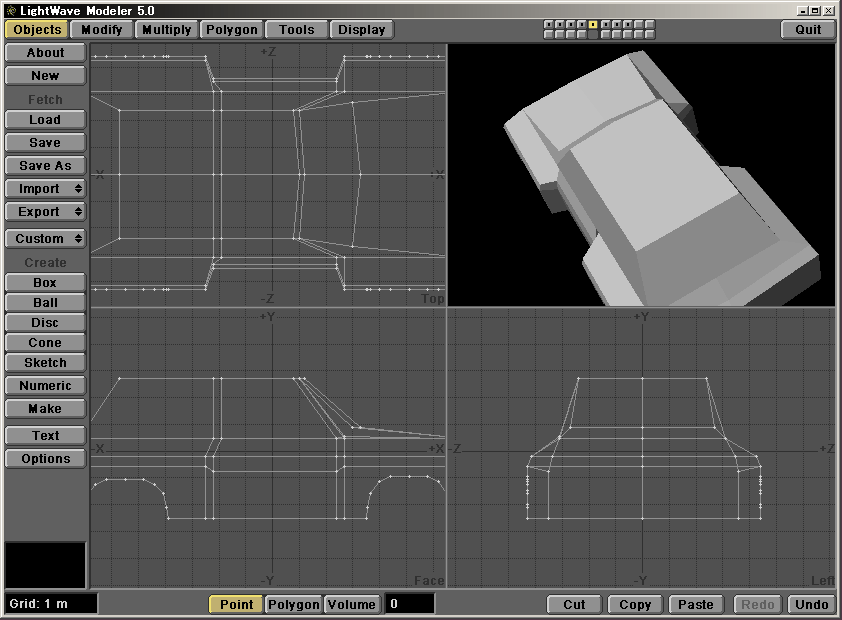This screenshot has height=620, width=842.
Task: Select foreground layer 10 button
Action: [x=650, y=24]
